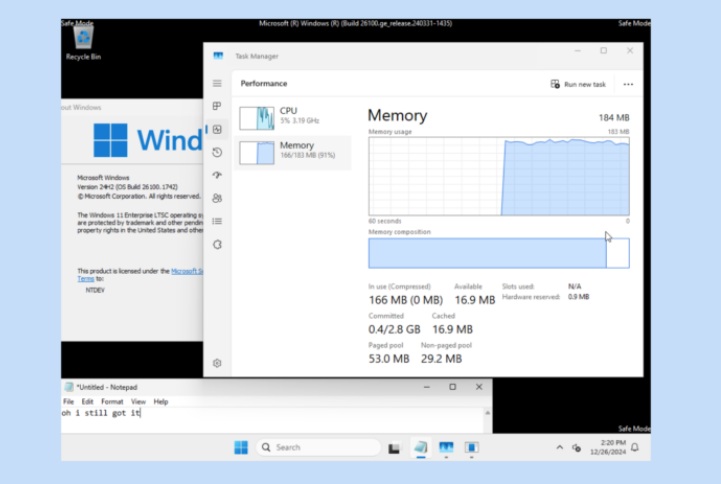Open the three-dot more options menu
Image resolution: width=721 pixels, height=484 pixels.
(x=628, y=85)
